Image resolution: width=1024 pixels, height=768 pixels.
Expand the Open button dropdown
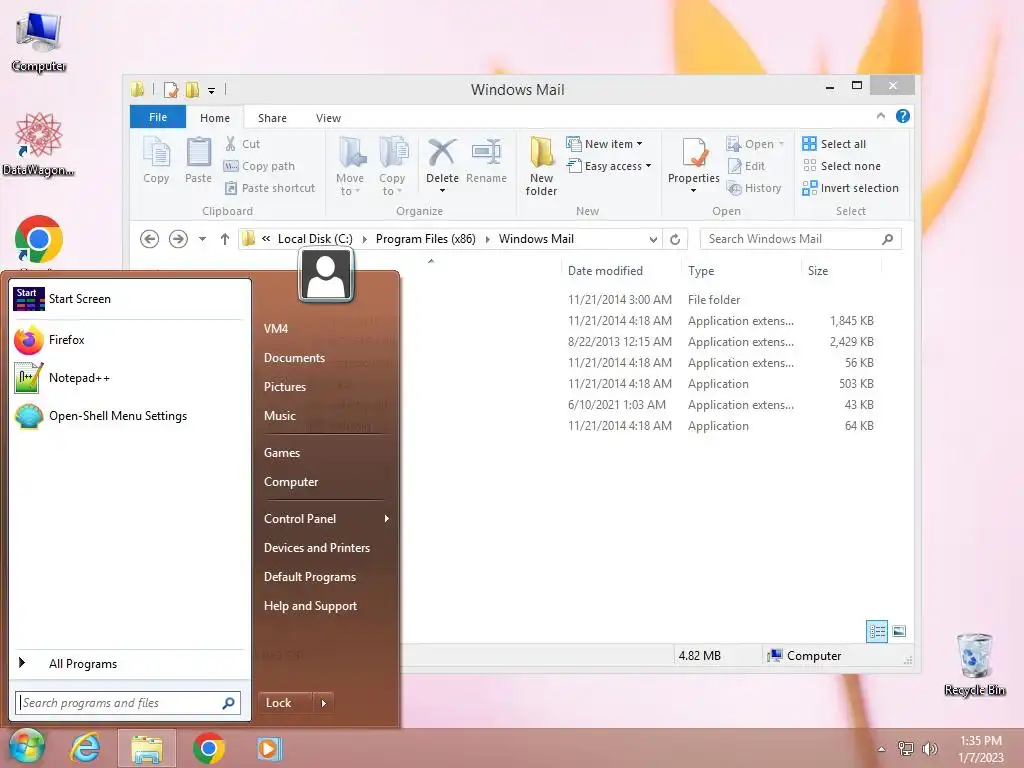(x=781, y=144)
